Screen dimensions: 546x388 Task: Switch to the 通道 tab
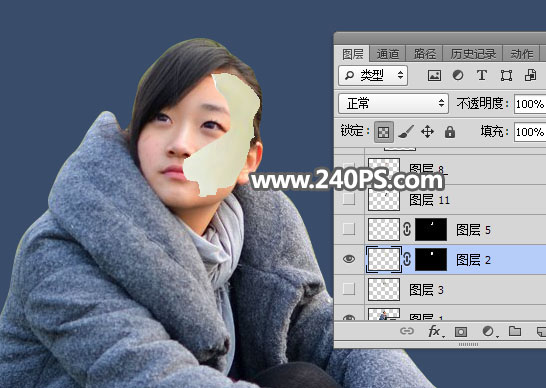tap(388, 54)
